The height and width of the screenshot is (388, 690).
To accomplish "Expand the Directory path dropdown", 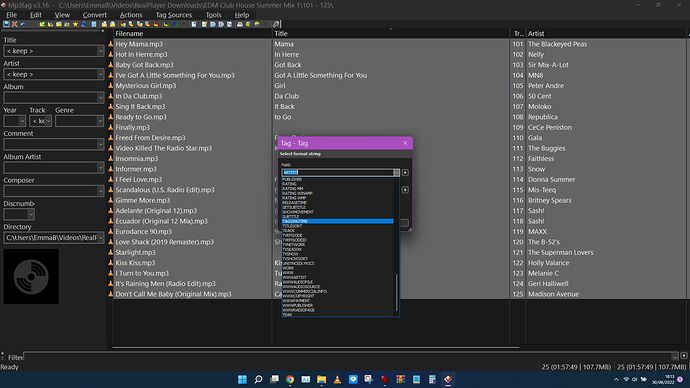I will pyautogui.click(x=101, y=238).
